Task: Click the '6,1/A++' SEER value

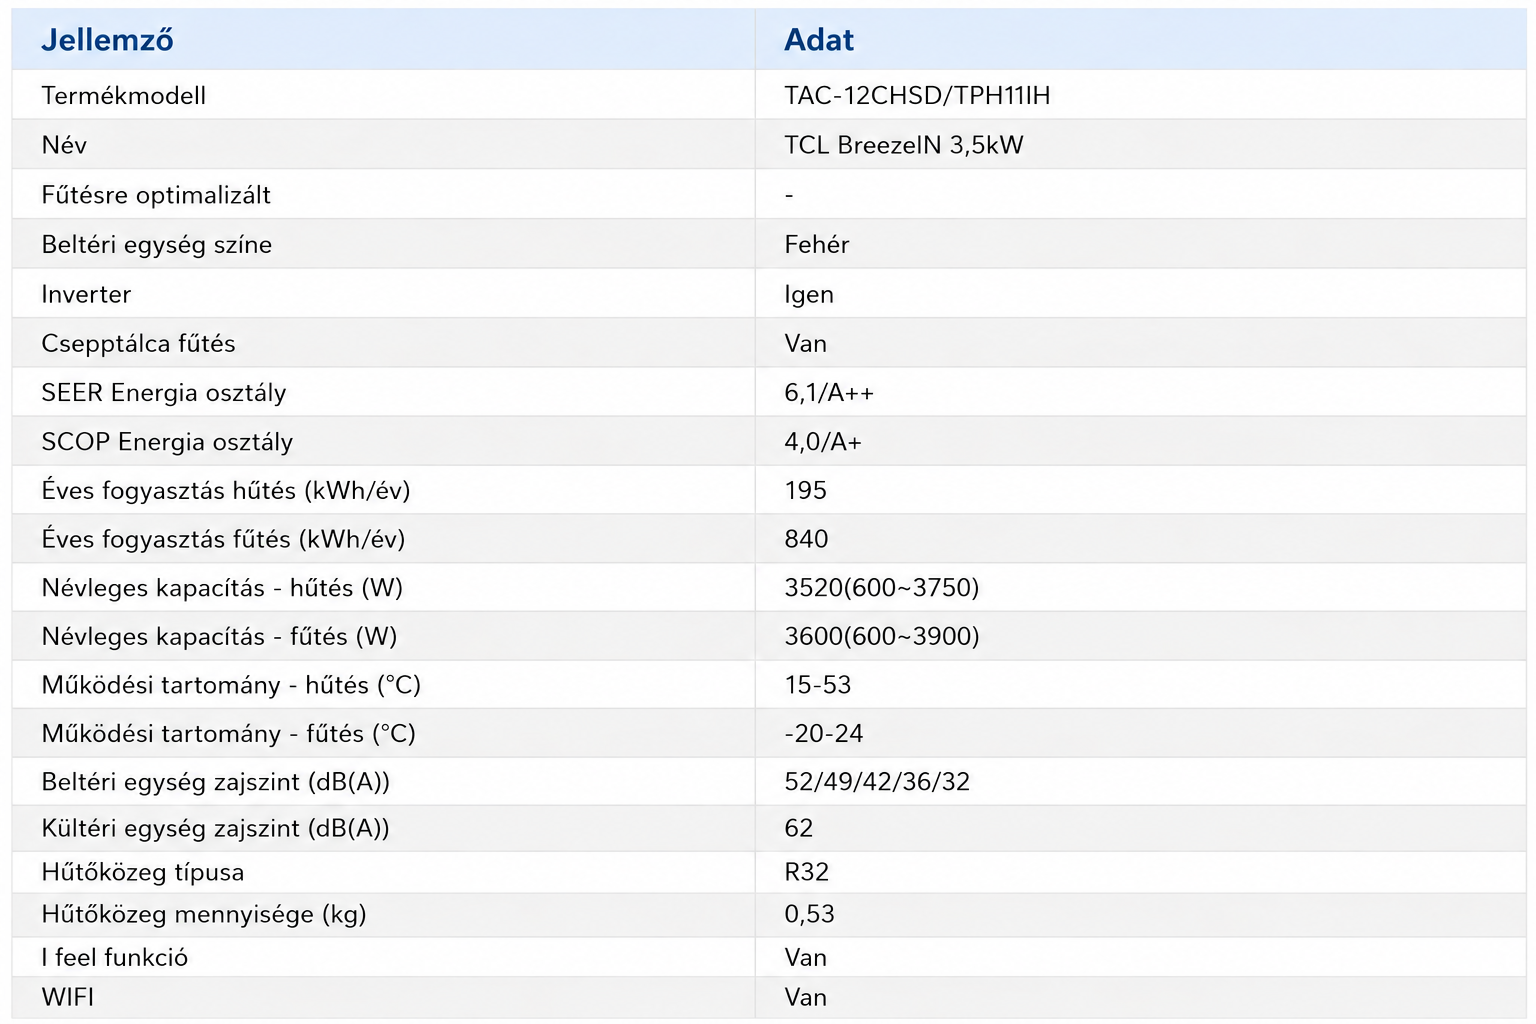Action: coord(829,393)
